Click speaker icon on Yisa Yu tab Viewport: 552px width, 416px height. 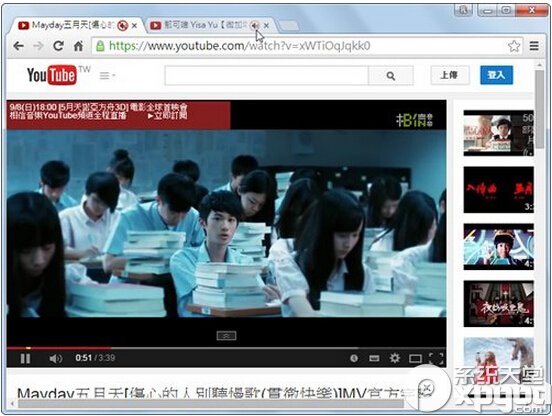(x=255, y=25)
